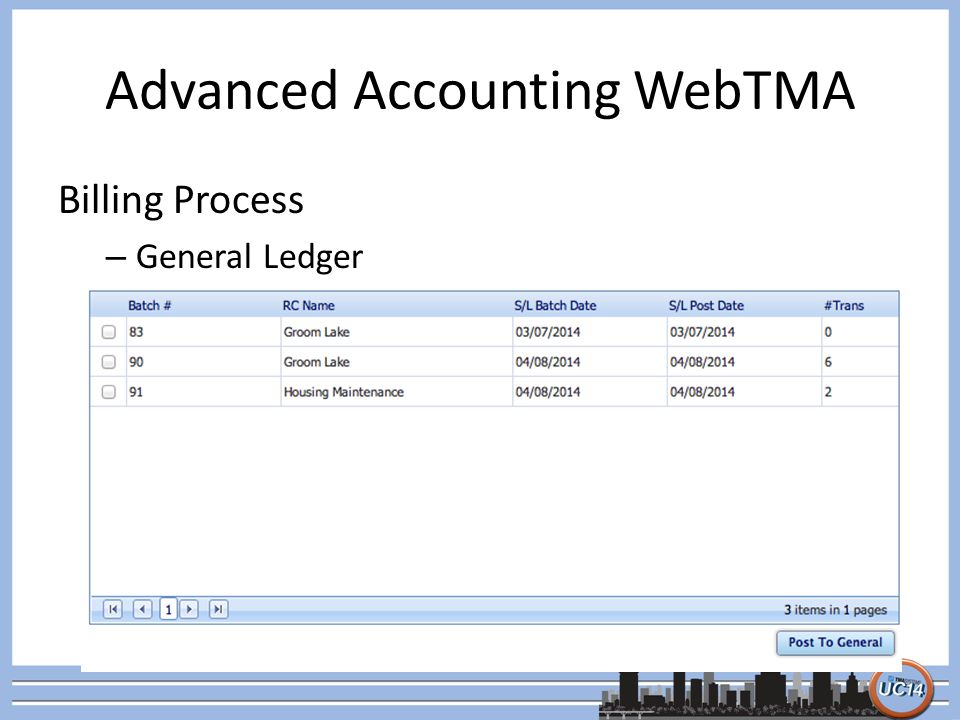The width and height of the screenshot is (960, 720).
Task: Sort by the RC Name column header
Action: pos(309,306)
